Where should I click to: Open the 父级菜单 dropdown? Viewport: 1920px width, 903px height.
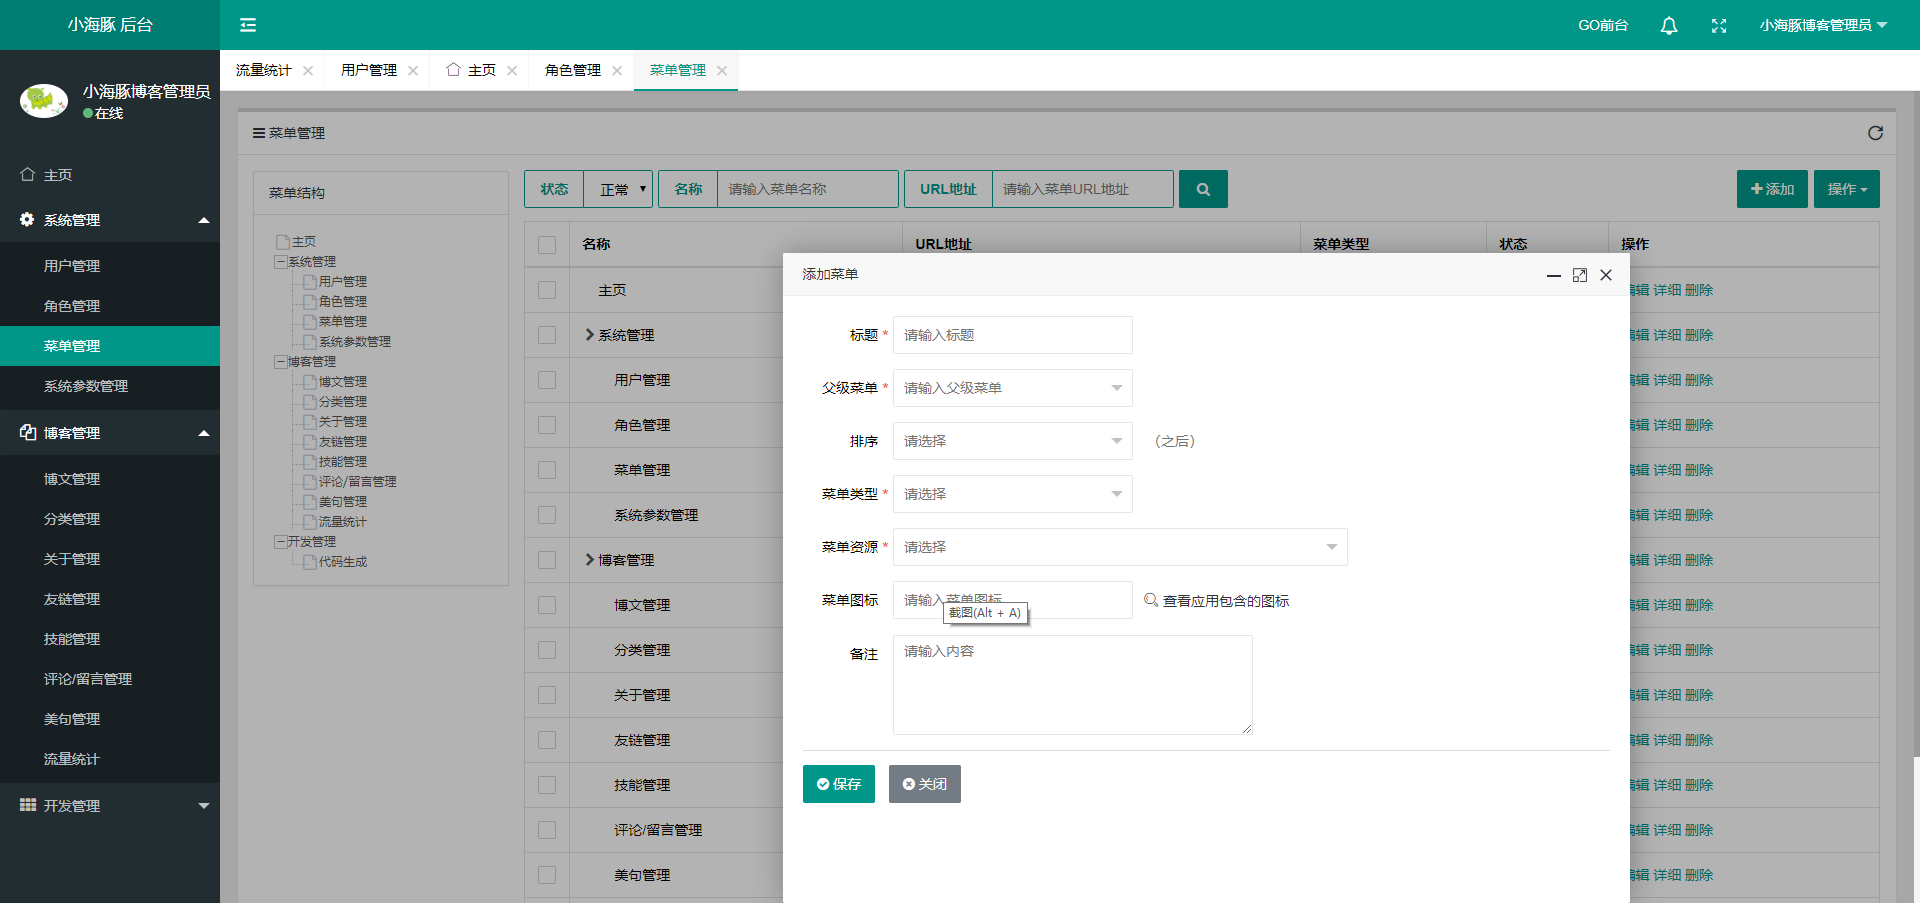pos(1013,388)
